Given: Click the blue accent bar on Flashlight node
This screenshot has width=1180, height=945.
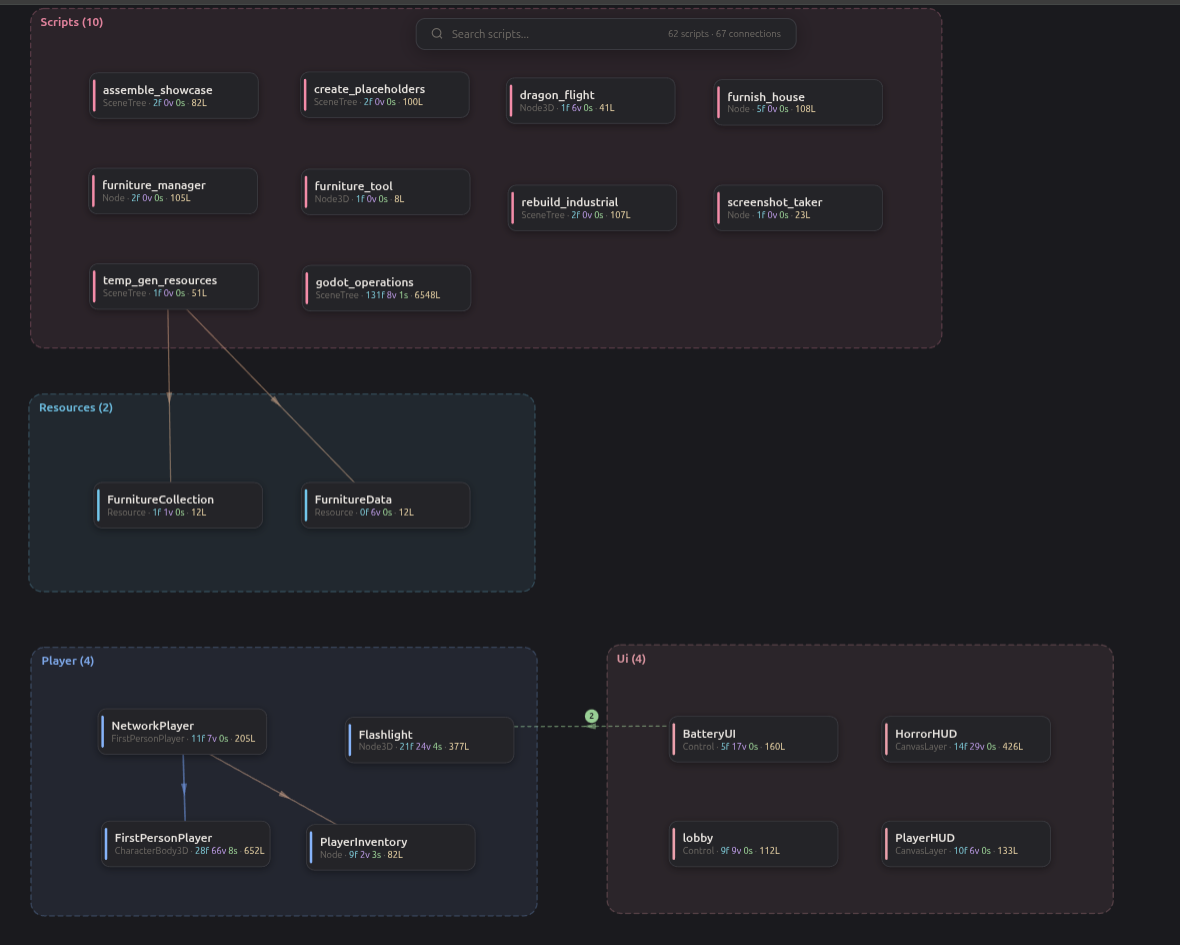Looking at the screenshot, I should 350,740.
